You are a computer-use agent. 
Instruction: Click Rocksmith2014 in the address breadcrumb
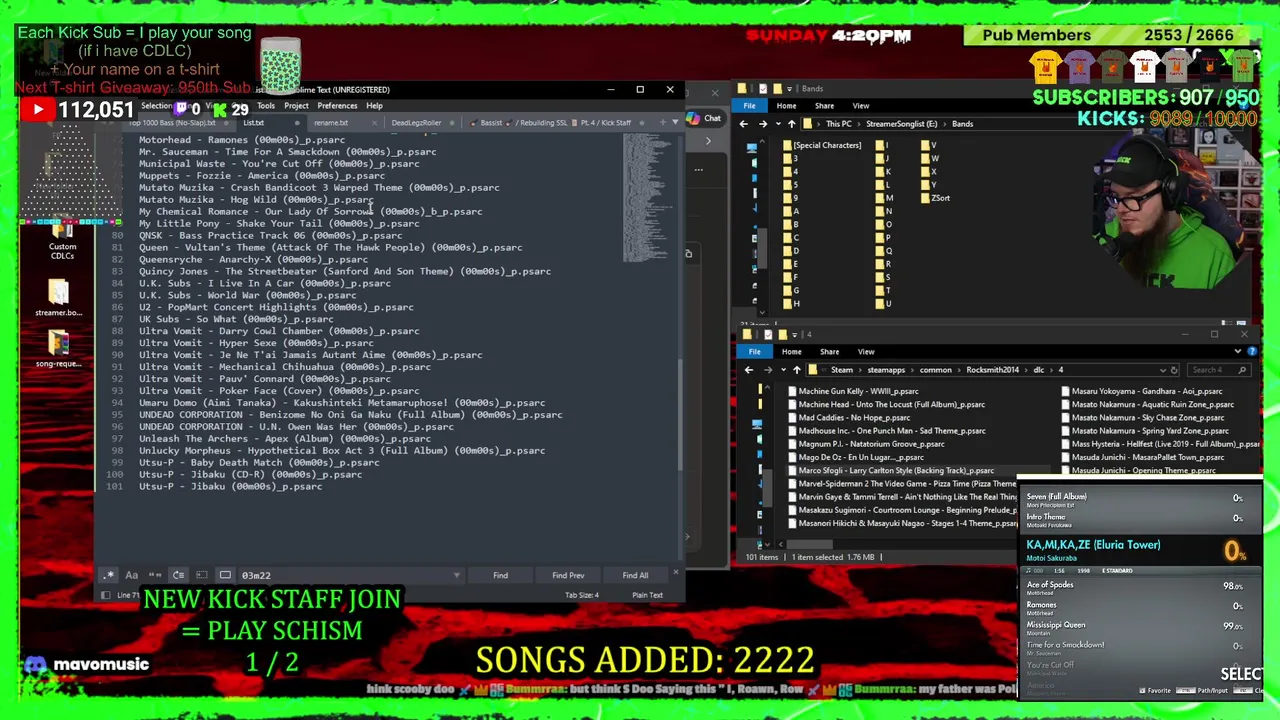pos(992,370)
